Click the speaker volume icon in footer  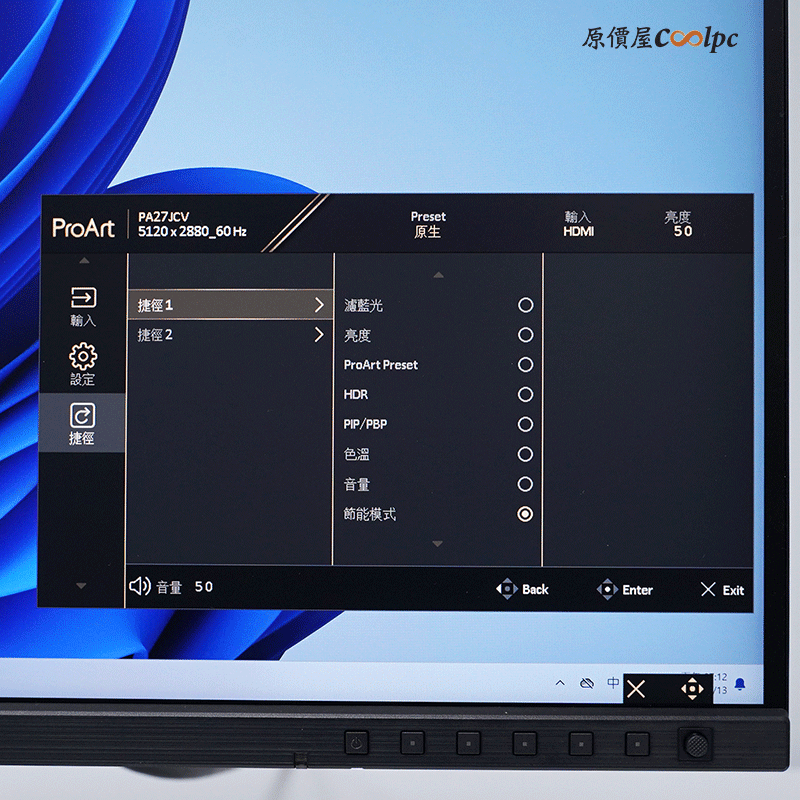click(x=140, y=586)
